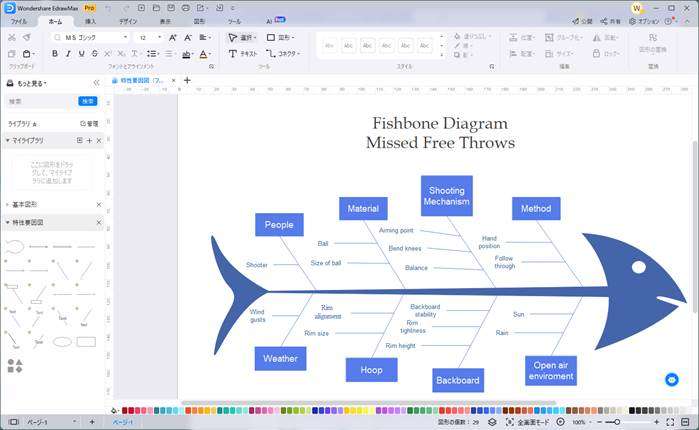Click the 共有 share button

(x=612, y=20)
